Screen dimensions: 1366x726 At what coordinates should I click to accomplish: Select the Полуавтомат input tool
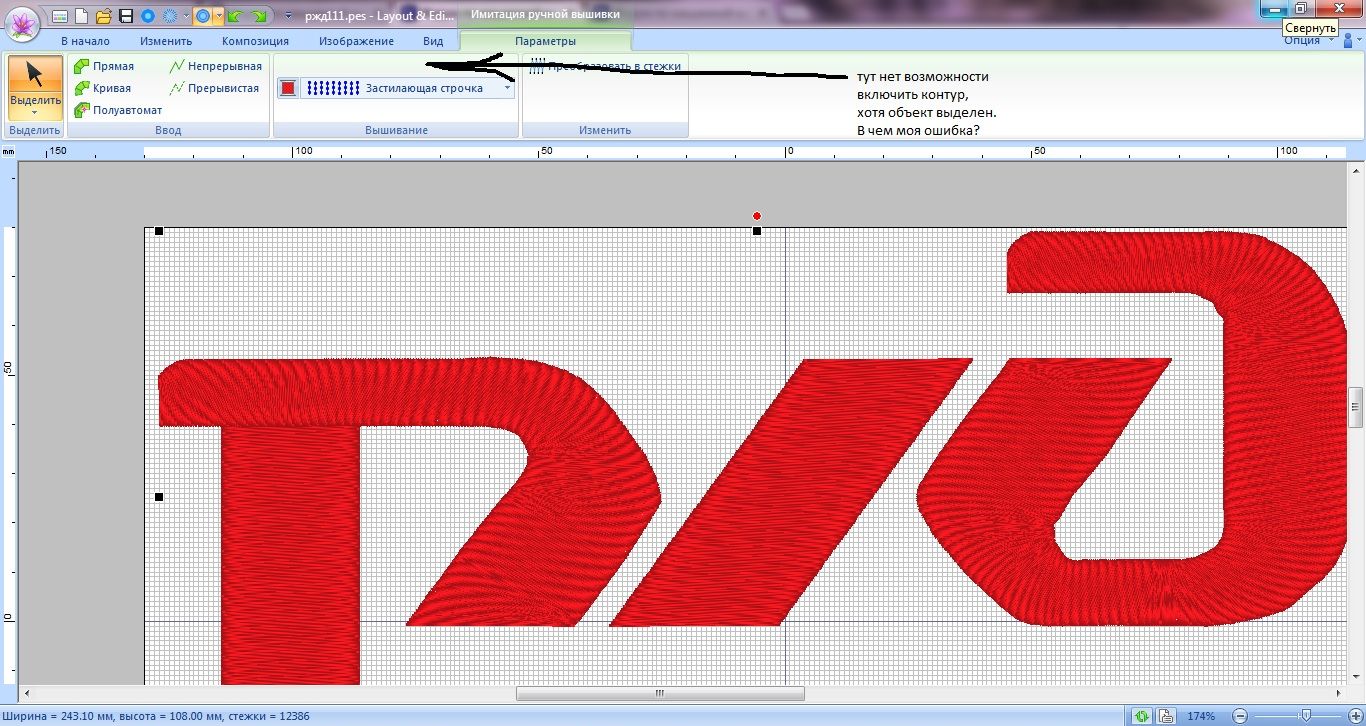[118, 110]
